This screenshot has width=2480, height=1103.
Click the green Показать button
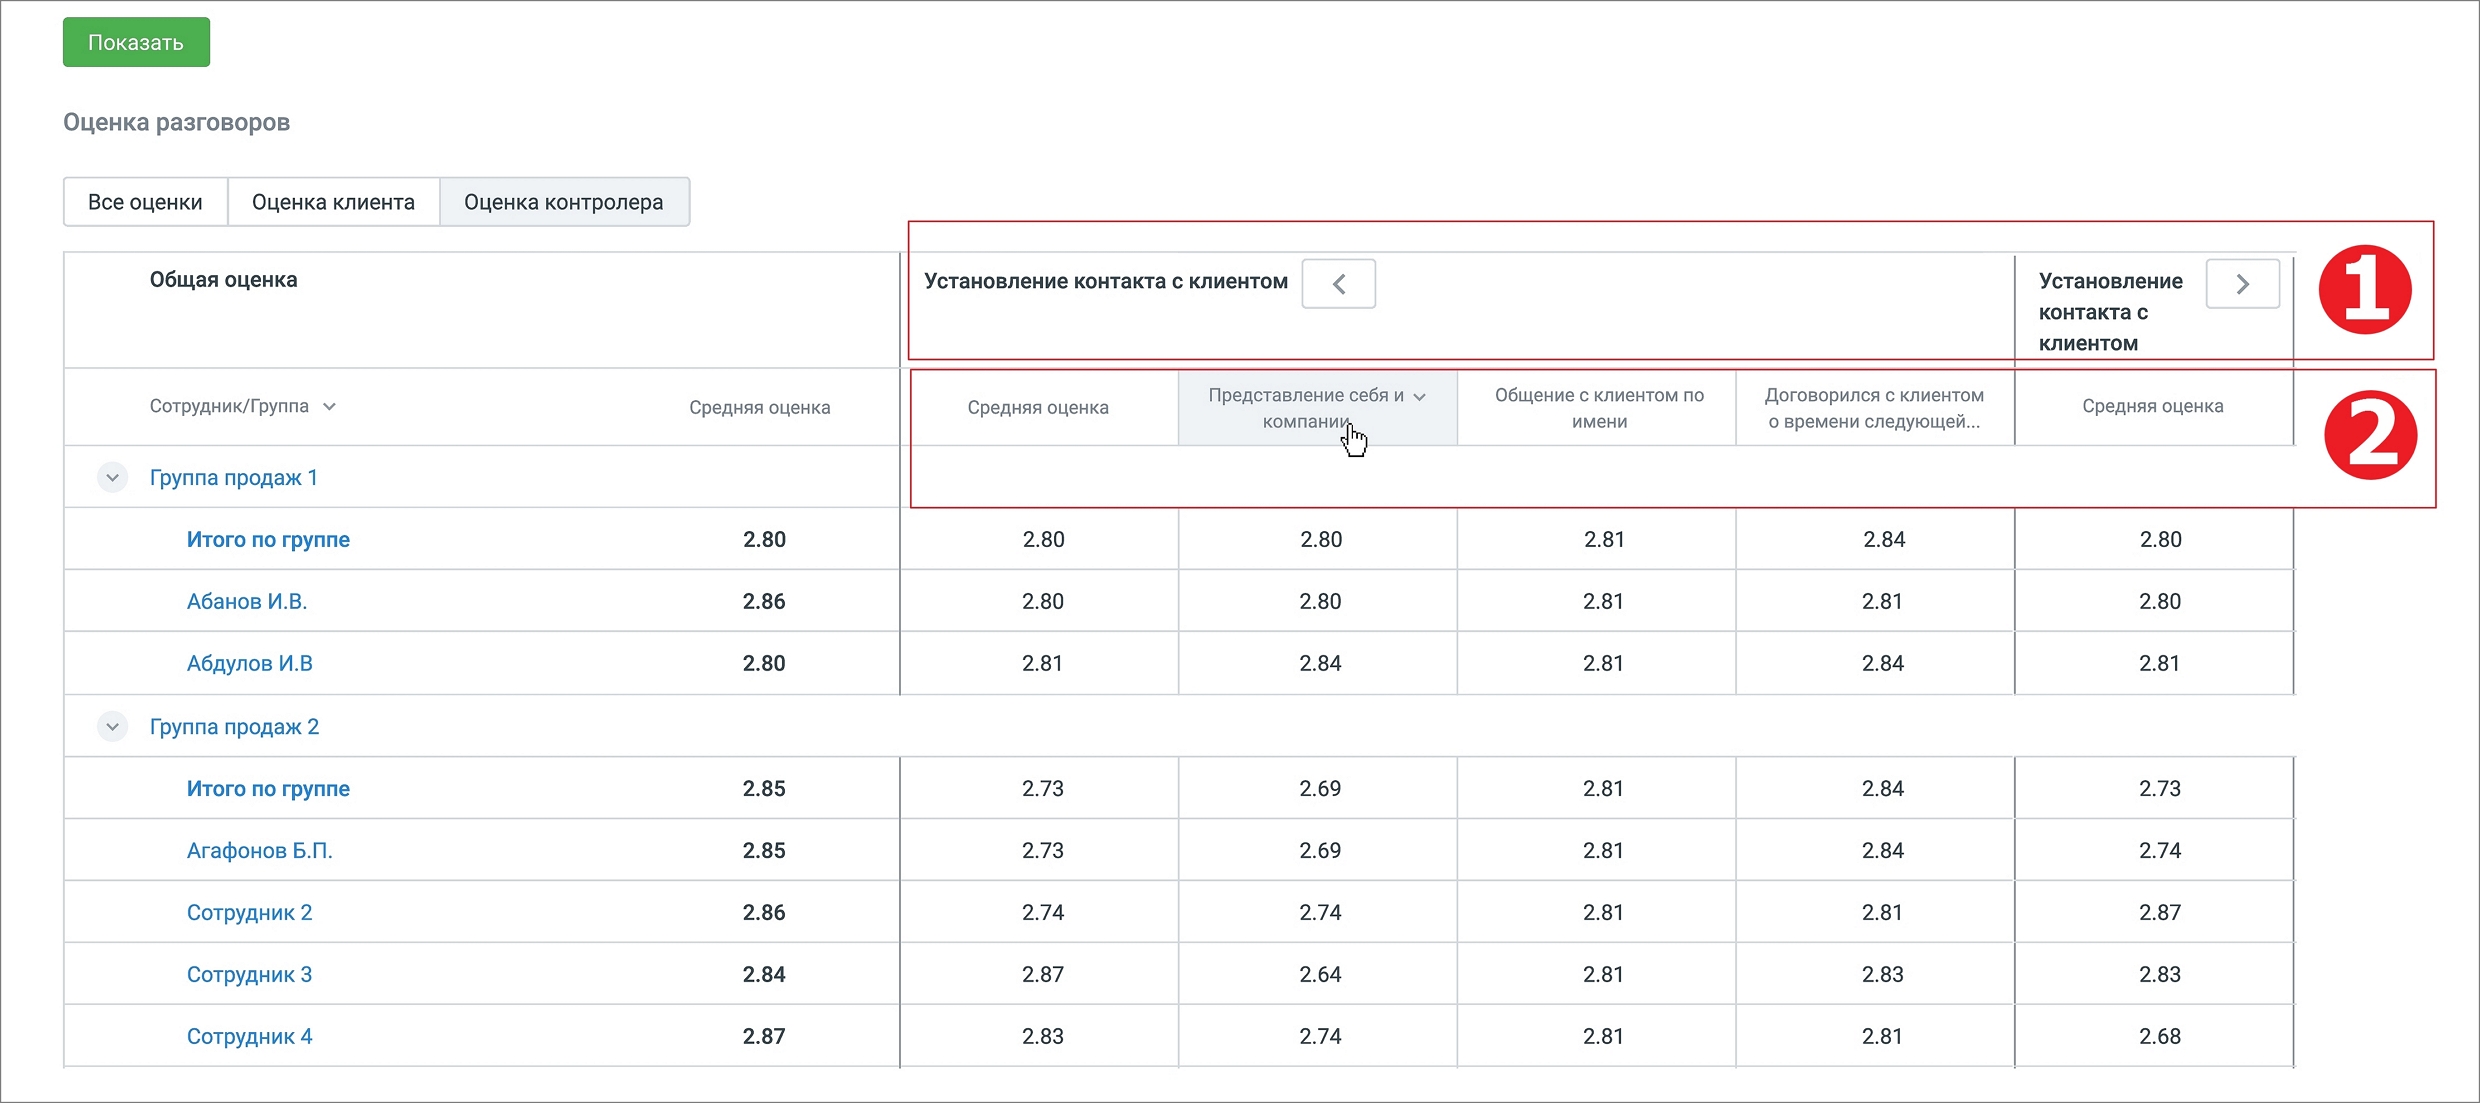pyautogui.click(x=136, y=42)
